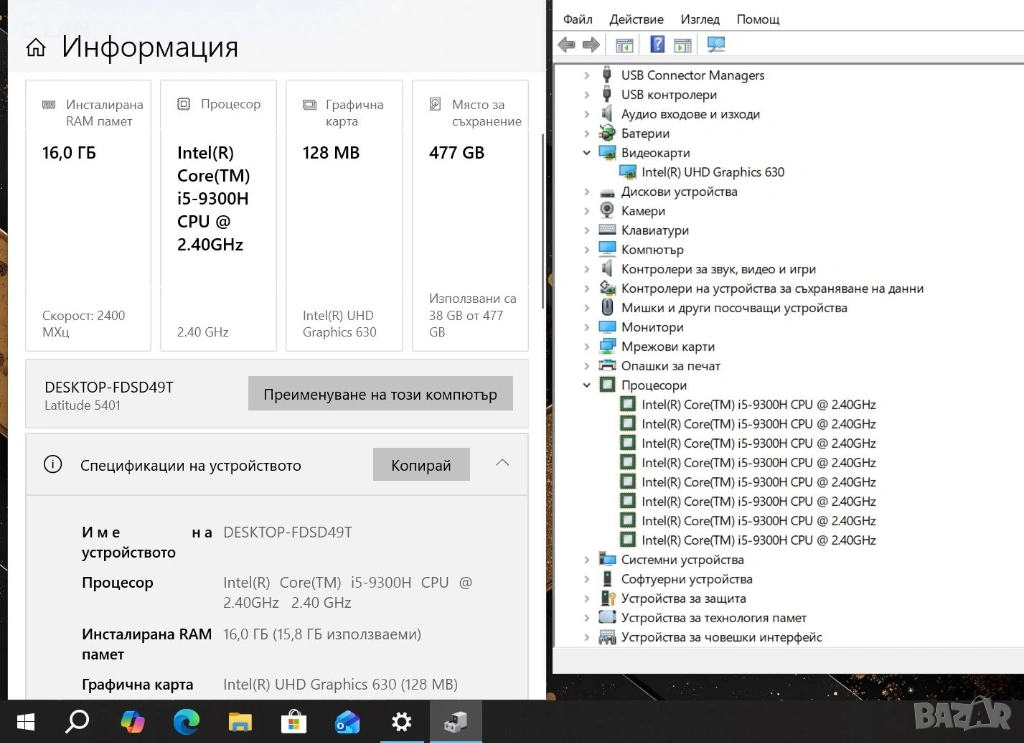This screenshot has width=1024, height=743.
Task: Open Microsoft Store from the taskbar
Action: (293, 721)
